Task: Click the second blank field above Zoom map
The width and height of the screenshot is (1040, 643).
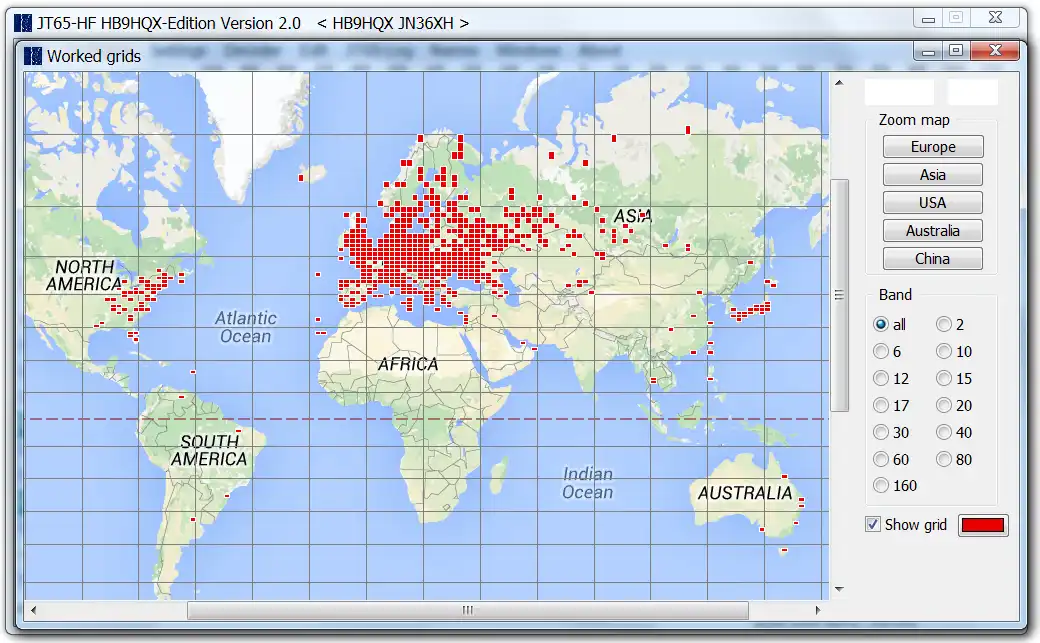Action: pyautogui.click(x=972, y=92)
